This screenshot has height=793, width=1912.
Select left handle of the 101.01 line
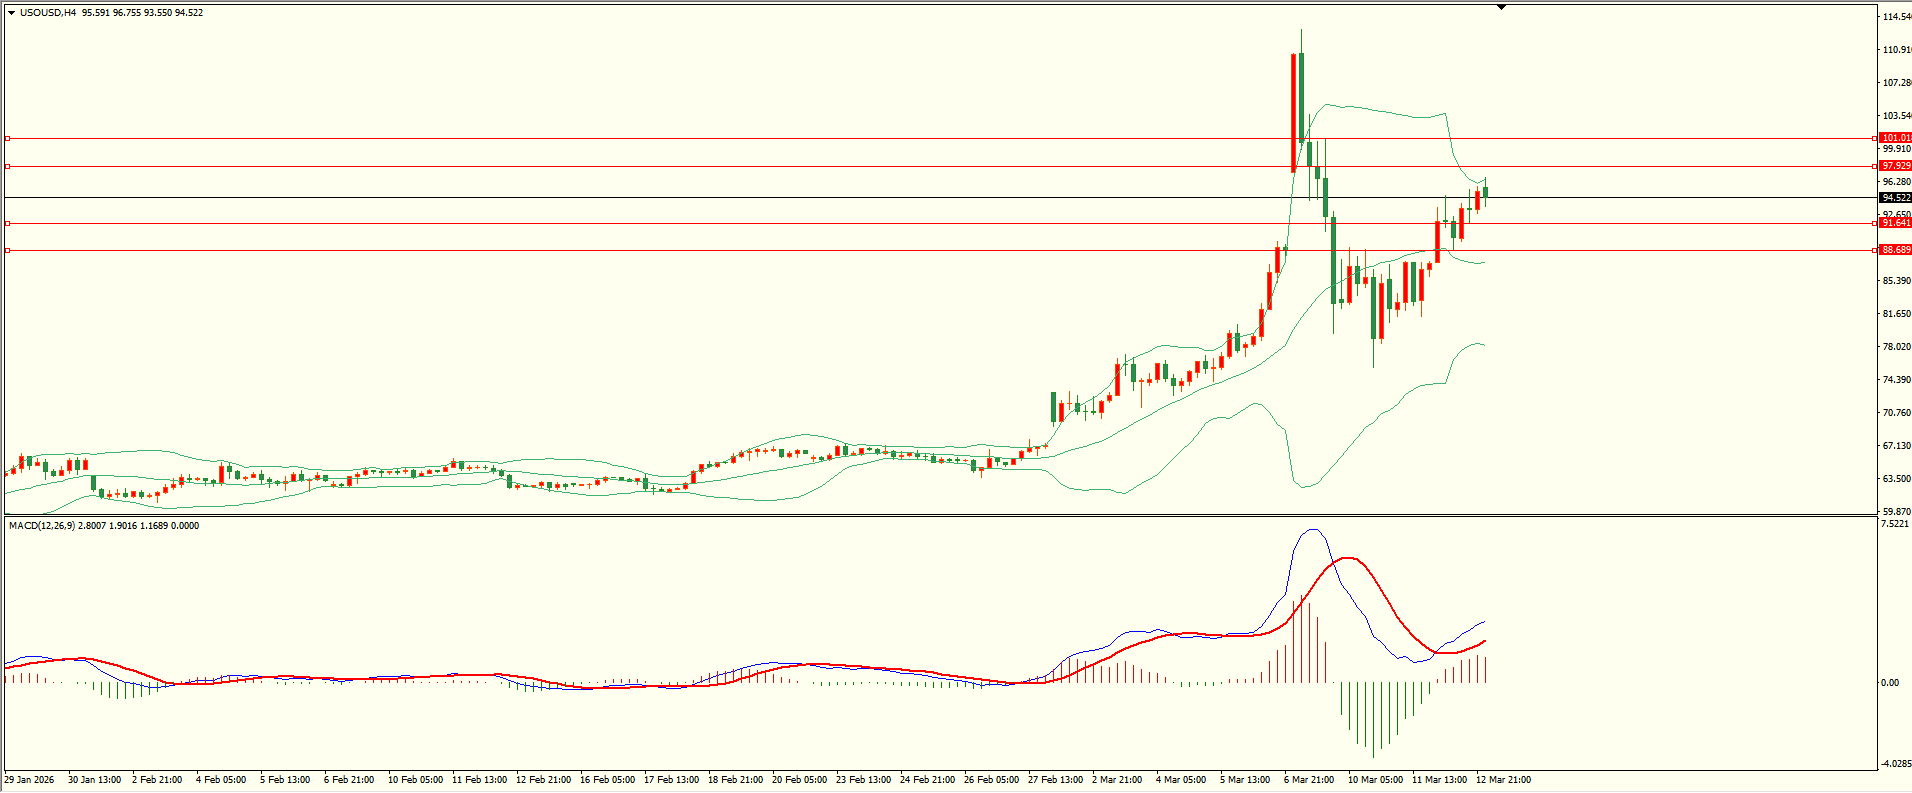pos(7,139)
